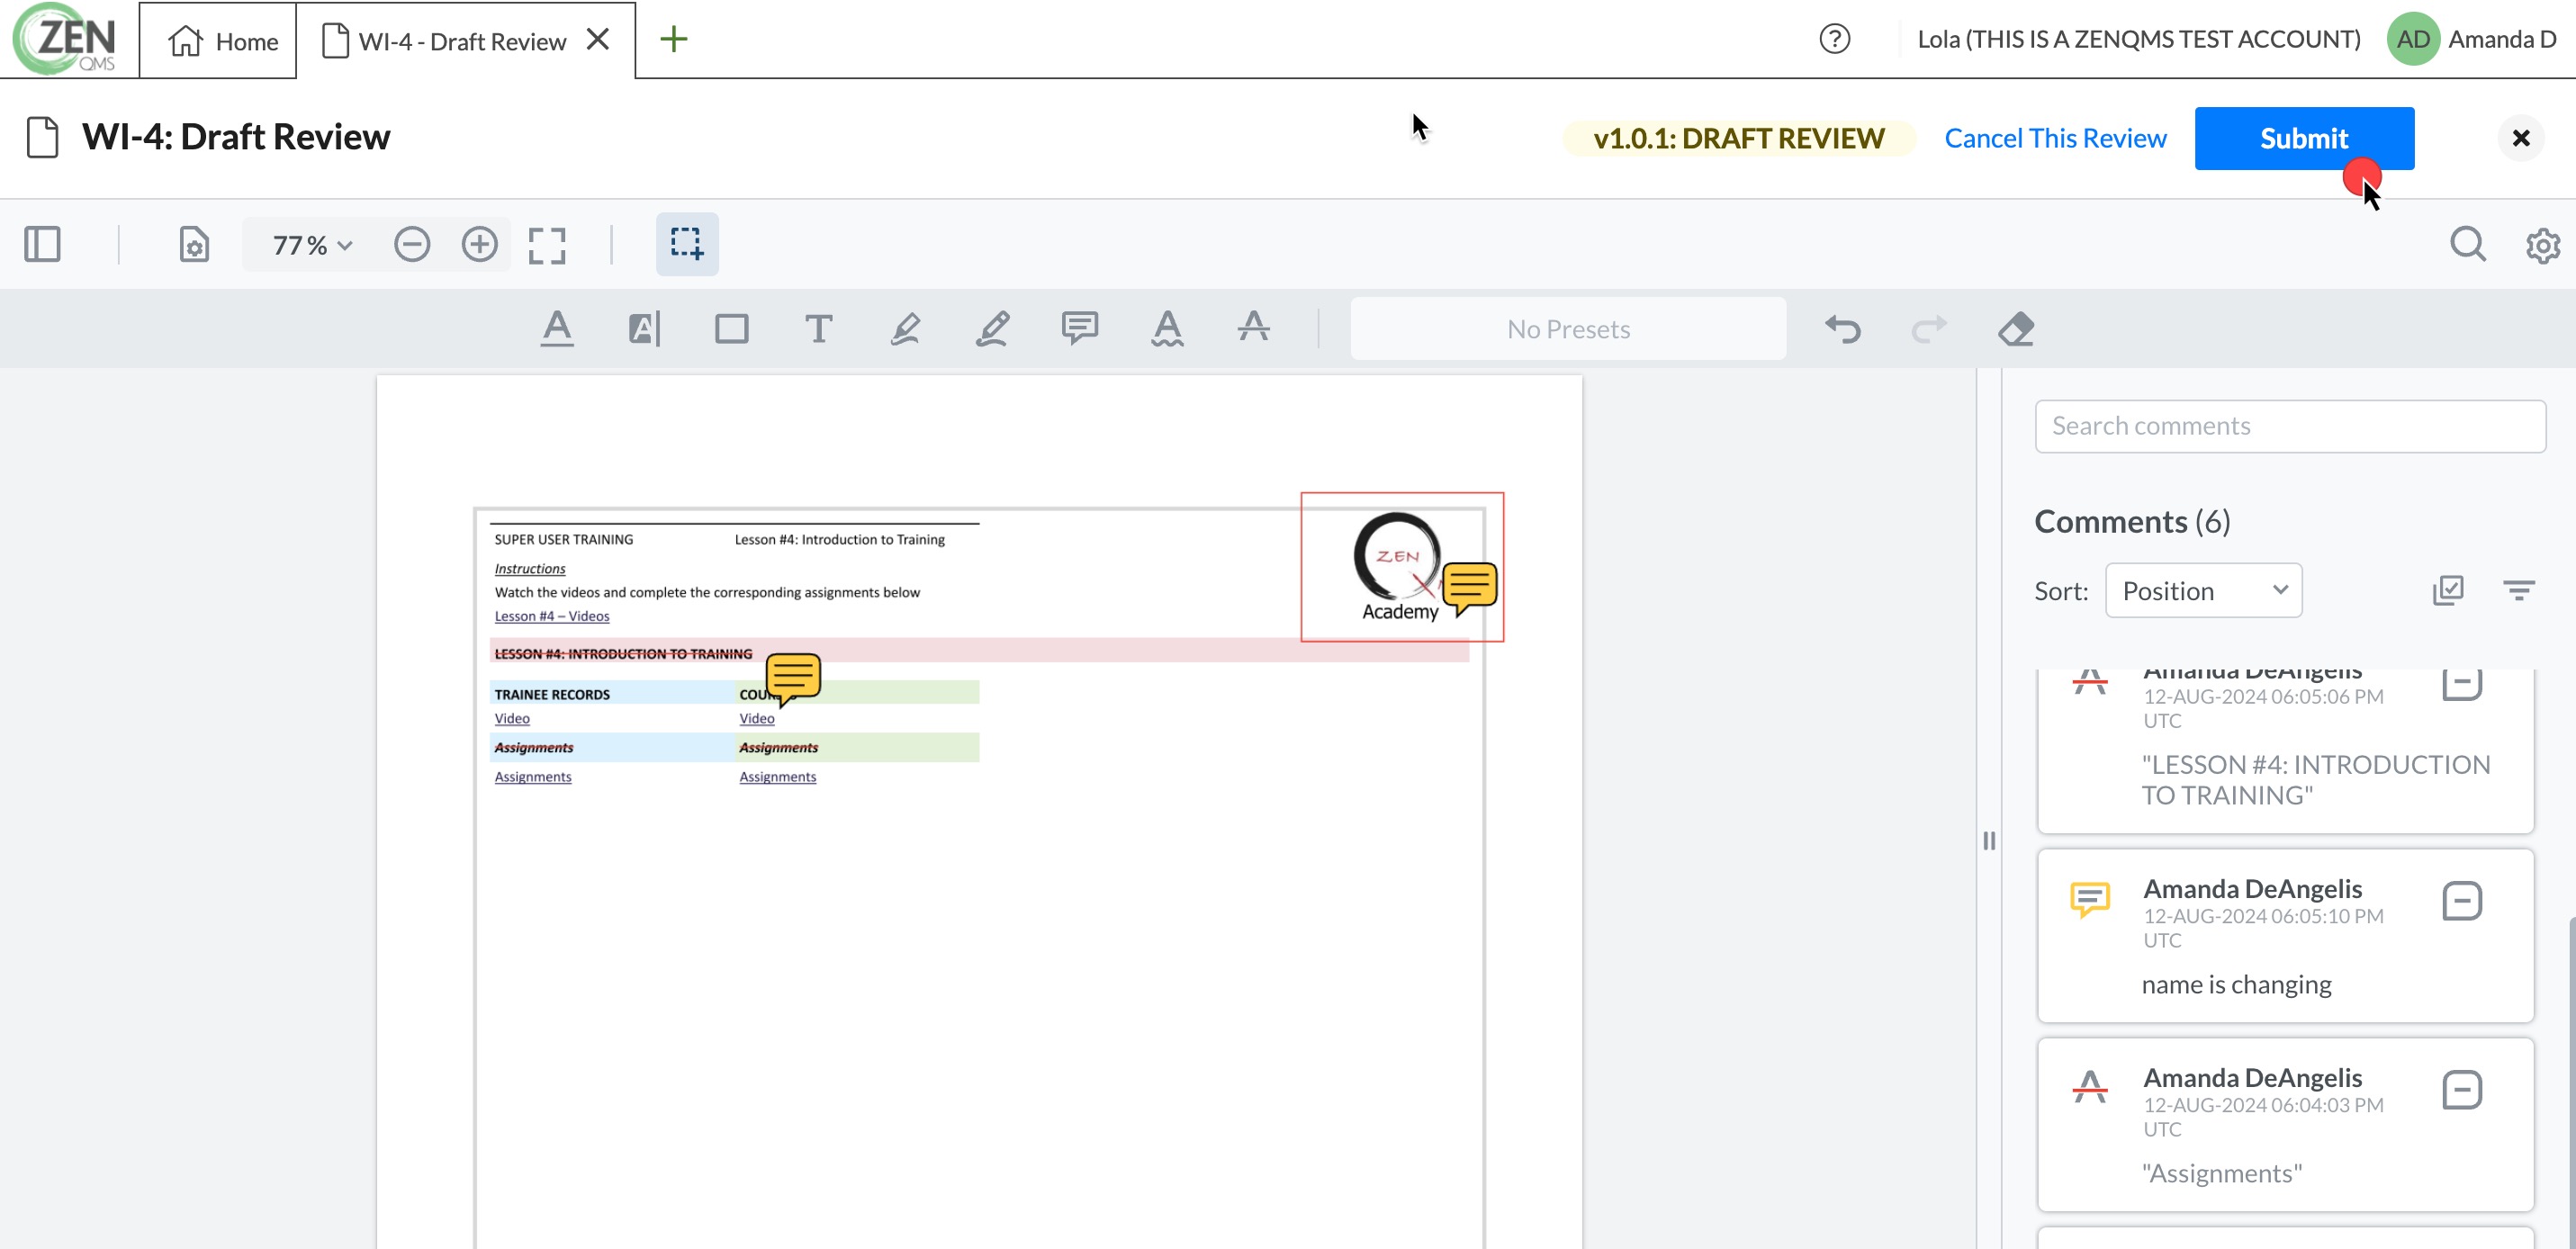
Task: Open the Lesson #4 – Videos link
Action: click(x=551, y=616)
